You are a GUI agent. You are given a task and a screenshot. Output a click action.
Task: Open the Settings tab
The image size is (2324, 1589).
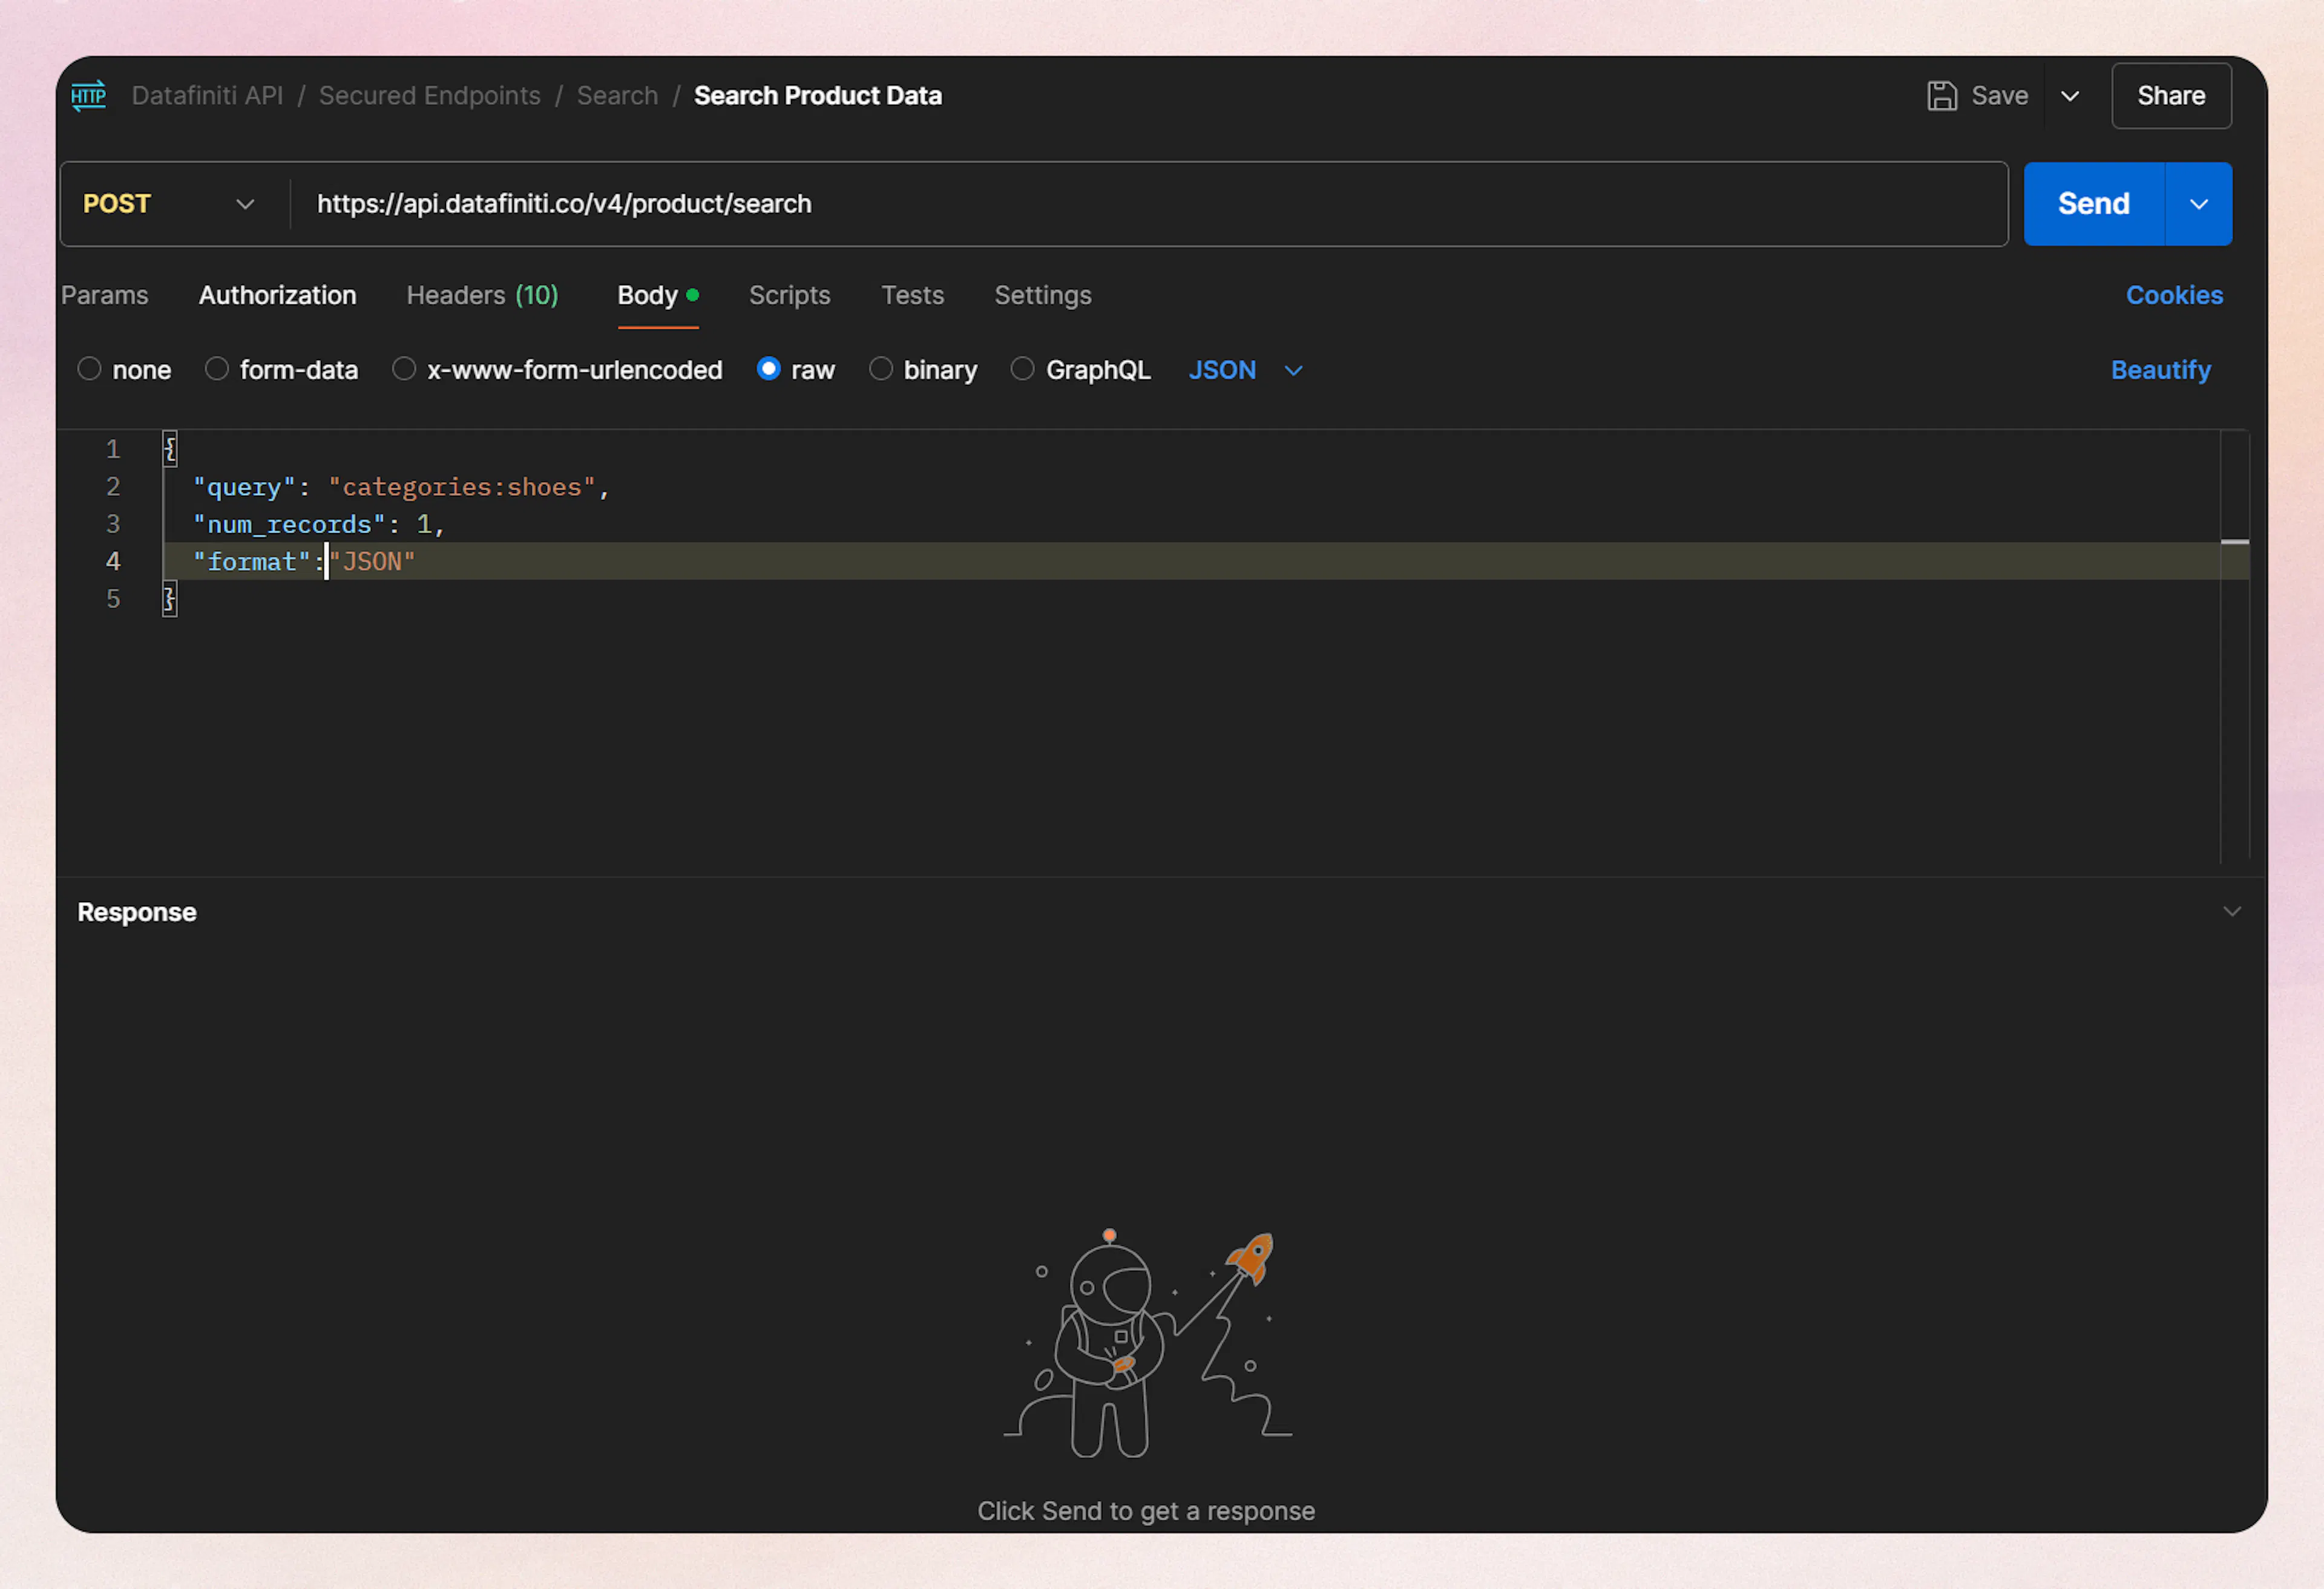pyautogui.click(x=1043, y=295)
